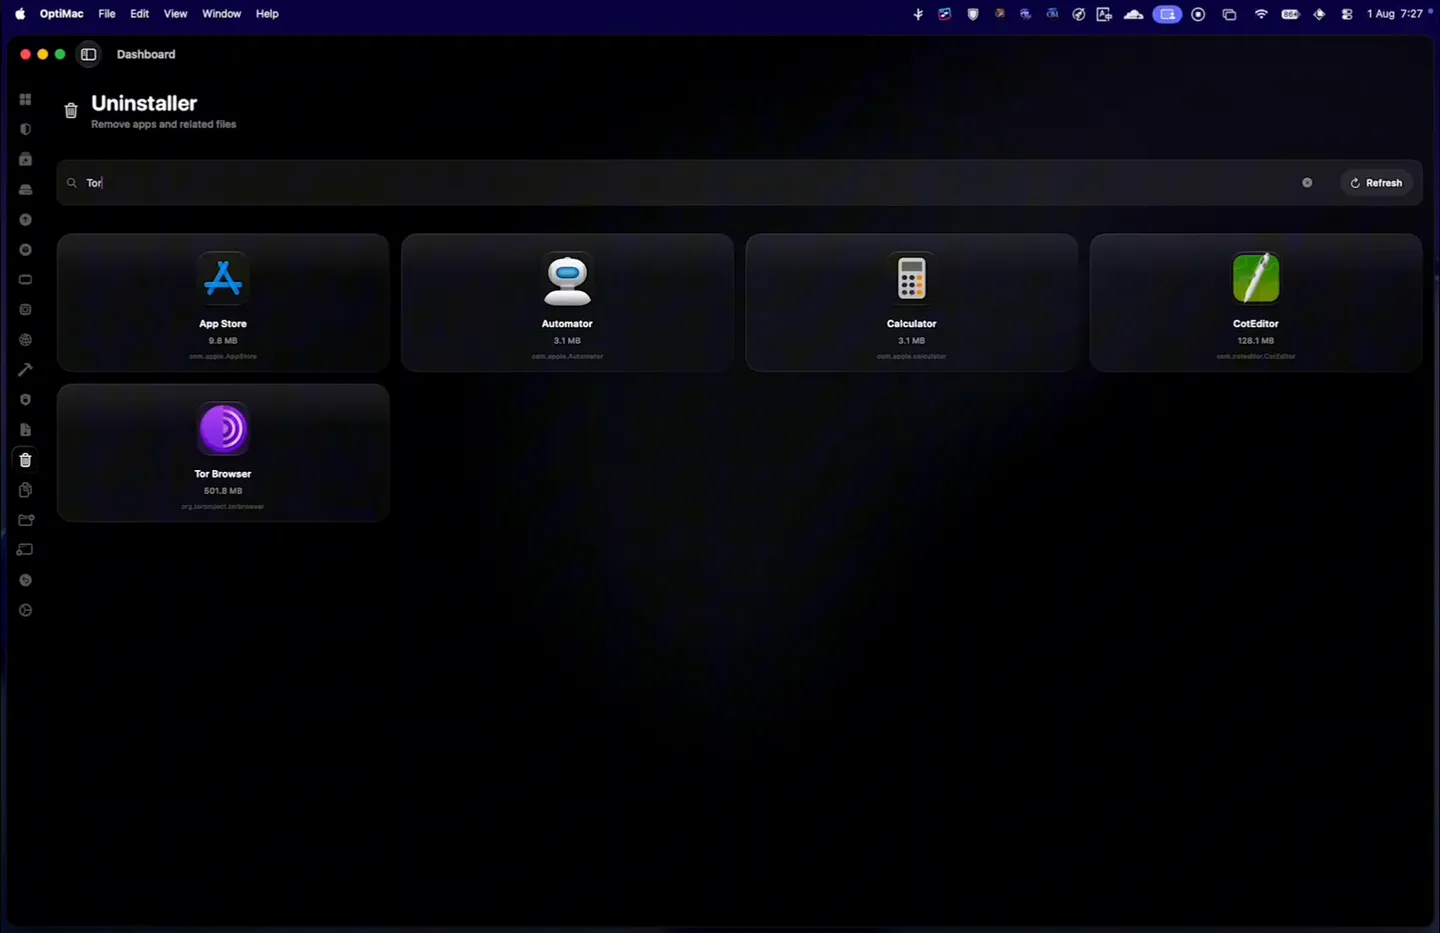
Task: Open Control Center in menu bar
Action: [x=1347, y=14]
